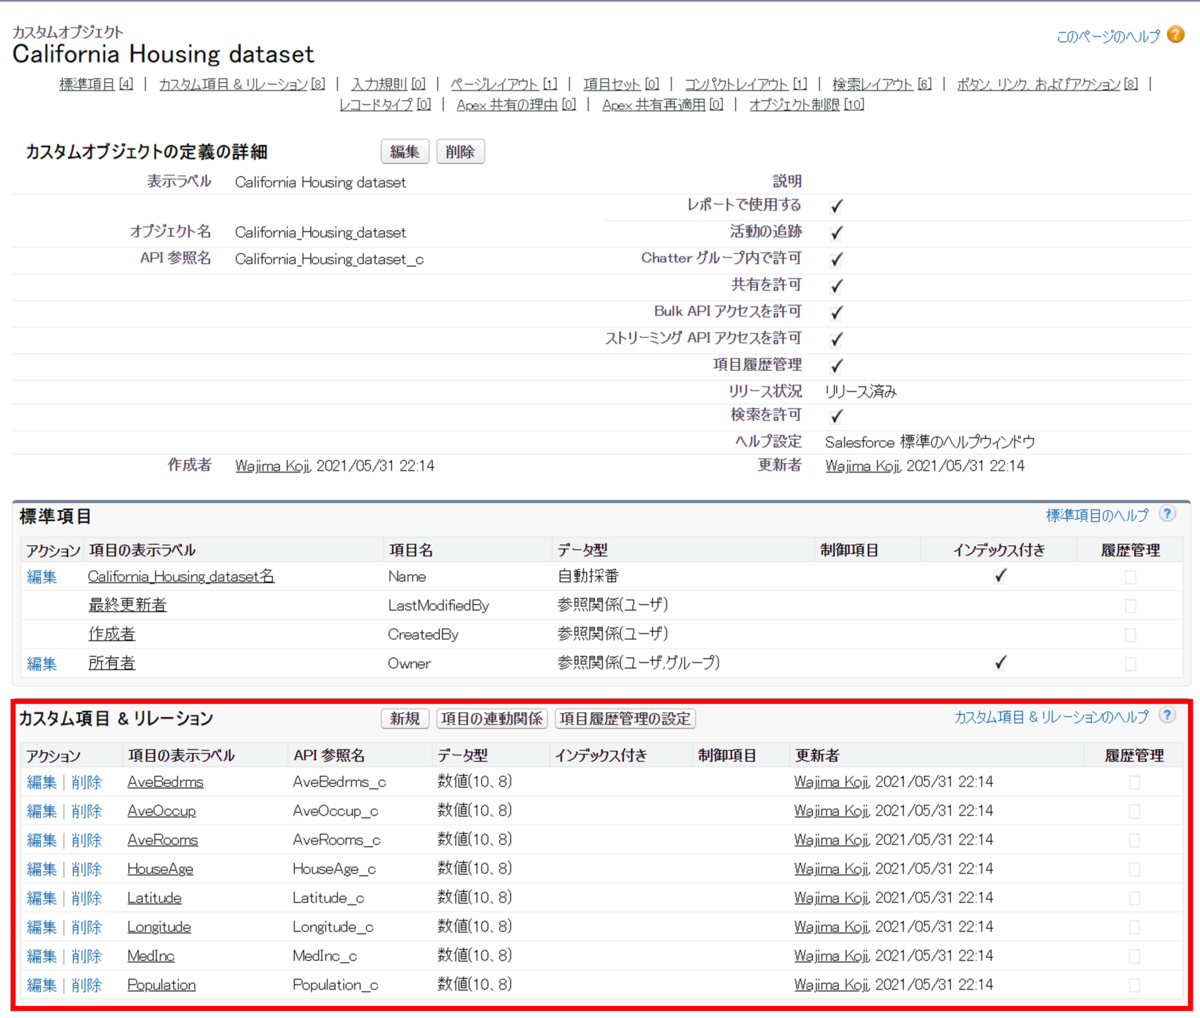The width and height of the screenshot is (1200, 1018).
Task: Toggle history checkbox for 最終更新者 row
Action: [1130, 606]
